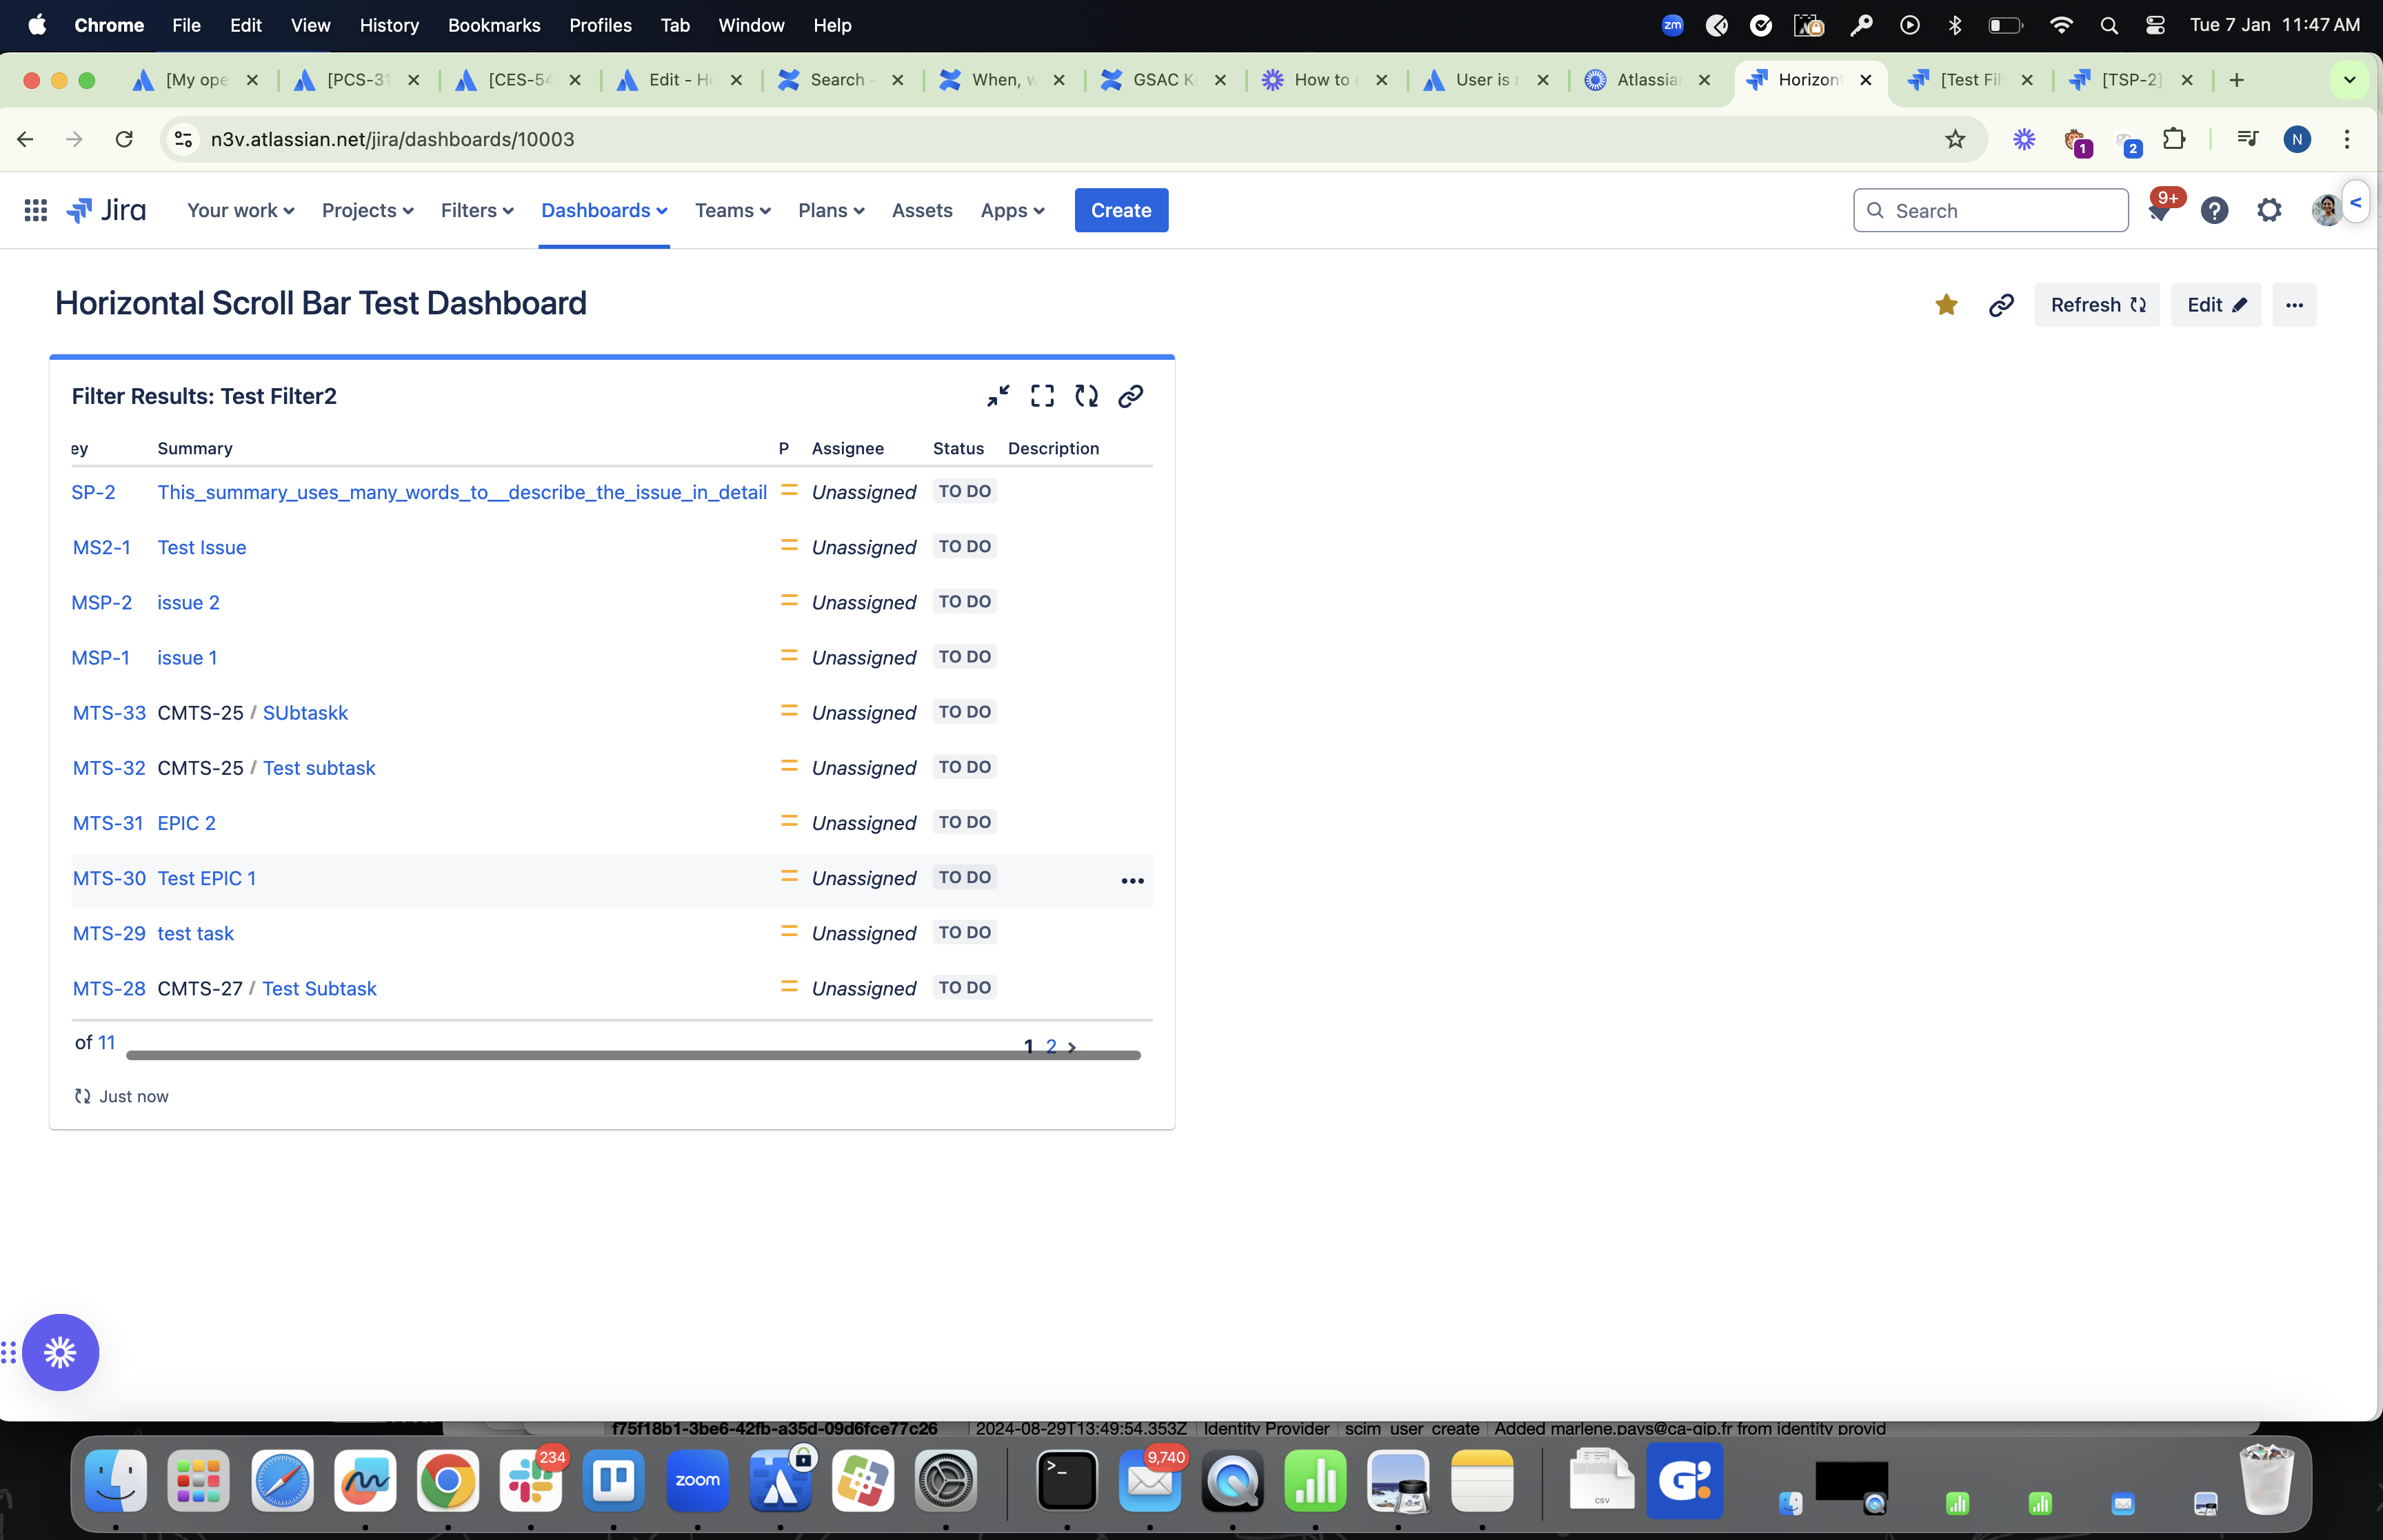Unstar the Horizontal Scroll Bar Test Dashboard
The height and width of the screenshot is (1540, 2383).
(x=1945, y=305)
